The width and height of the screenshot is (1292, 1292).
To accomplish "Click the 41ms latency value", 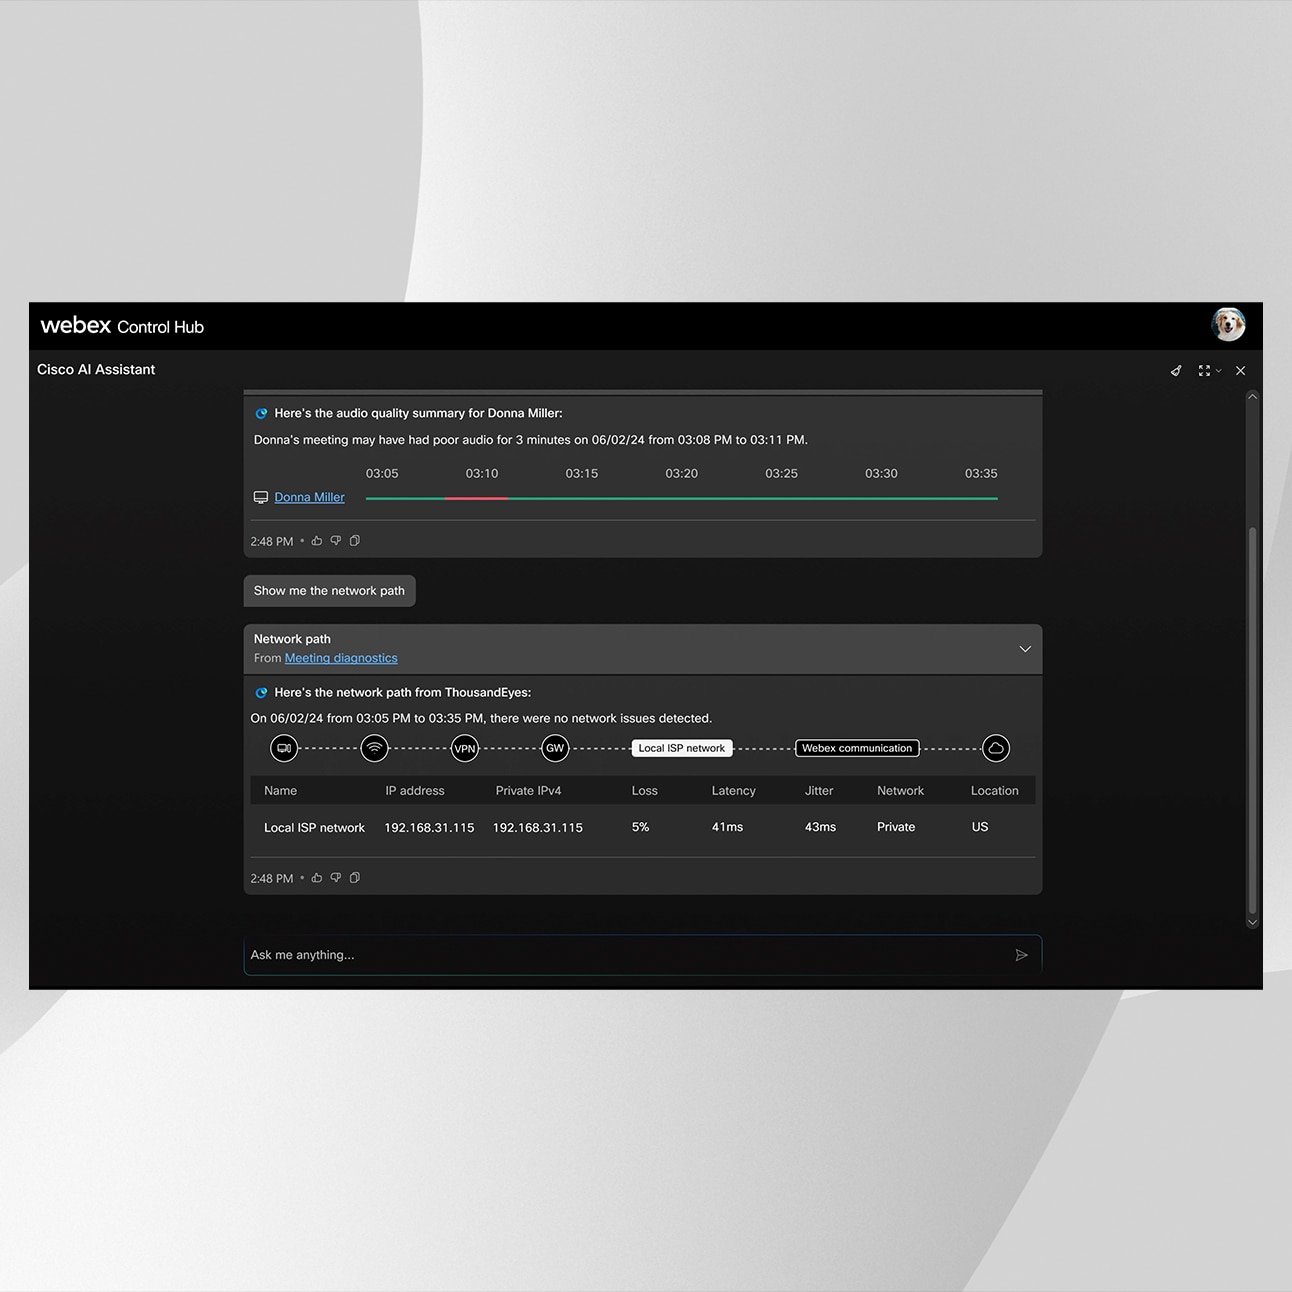I will point(727,827).
